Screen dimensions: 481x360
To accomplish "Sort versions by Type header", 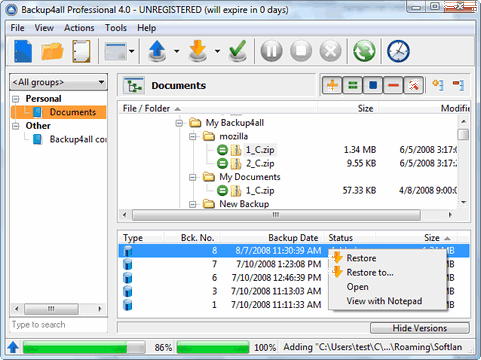I will click(141, 238).
